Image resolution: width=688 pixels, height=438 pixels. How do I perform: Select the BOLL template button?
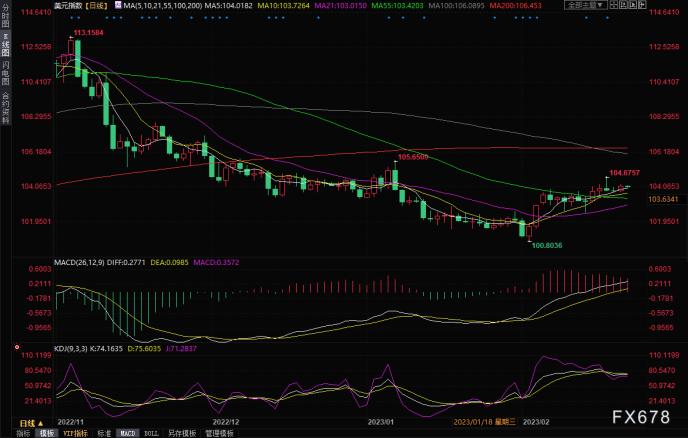(x=151, y=433)
